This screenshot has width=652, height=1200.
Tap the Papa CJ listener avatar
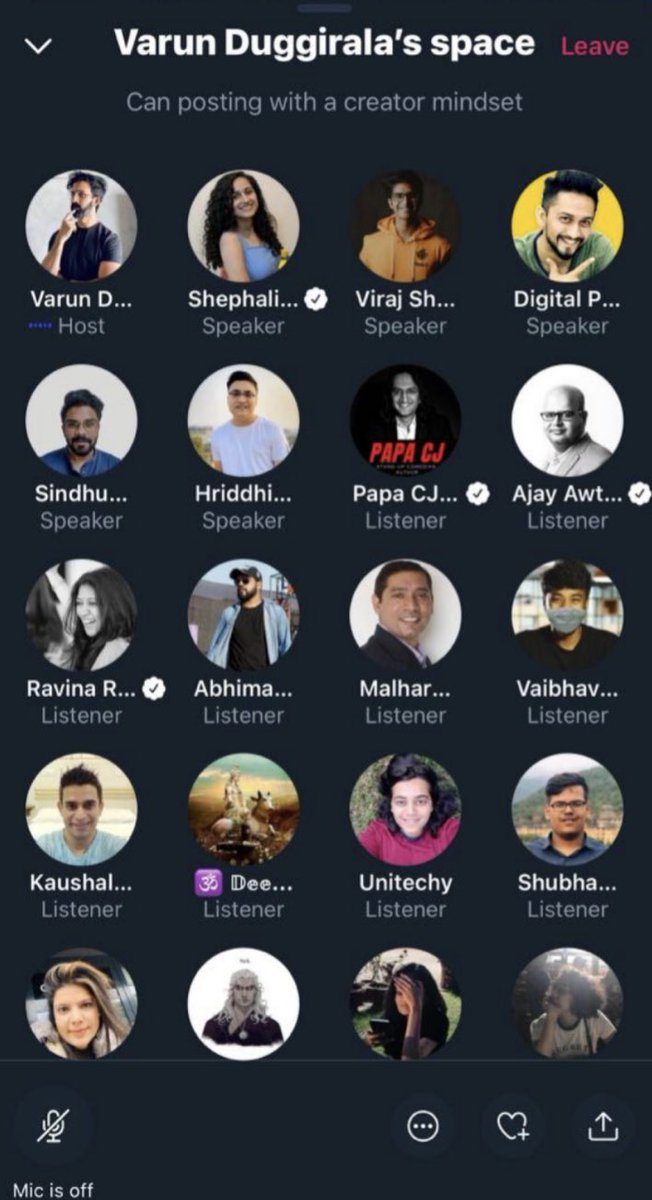[405, 420]
